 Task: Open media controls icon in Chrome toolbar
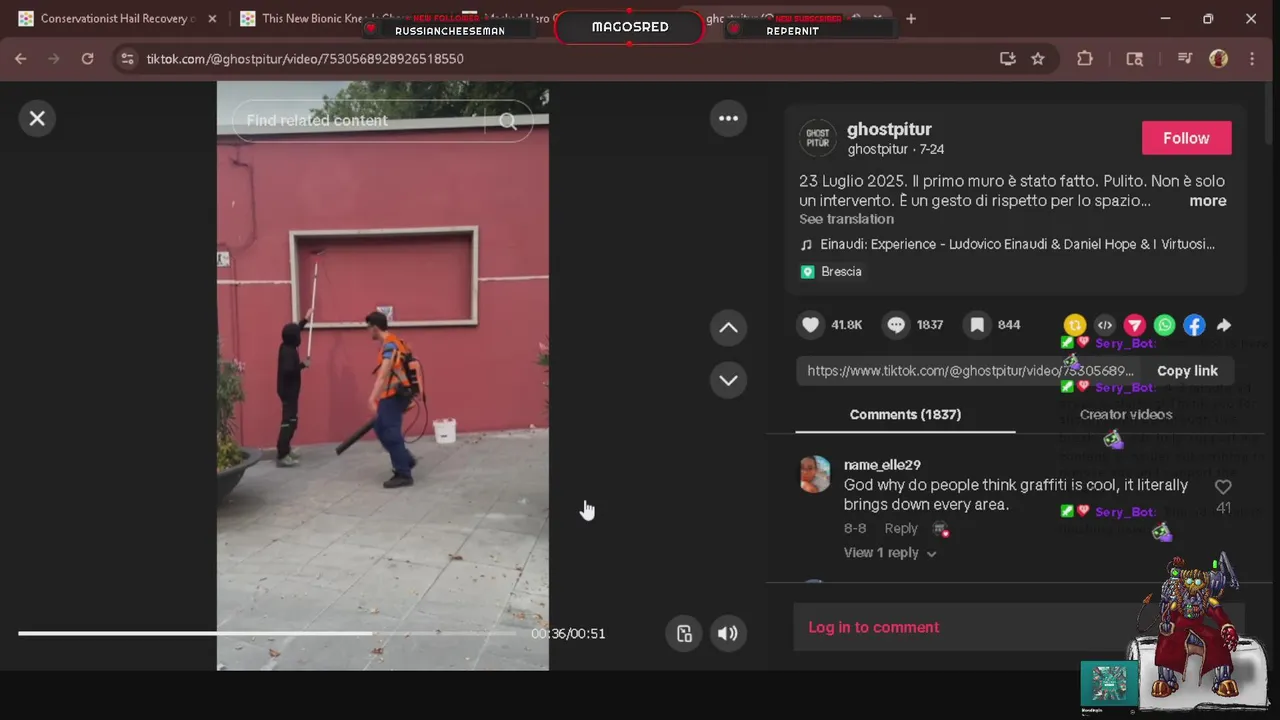1185,59
